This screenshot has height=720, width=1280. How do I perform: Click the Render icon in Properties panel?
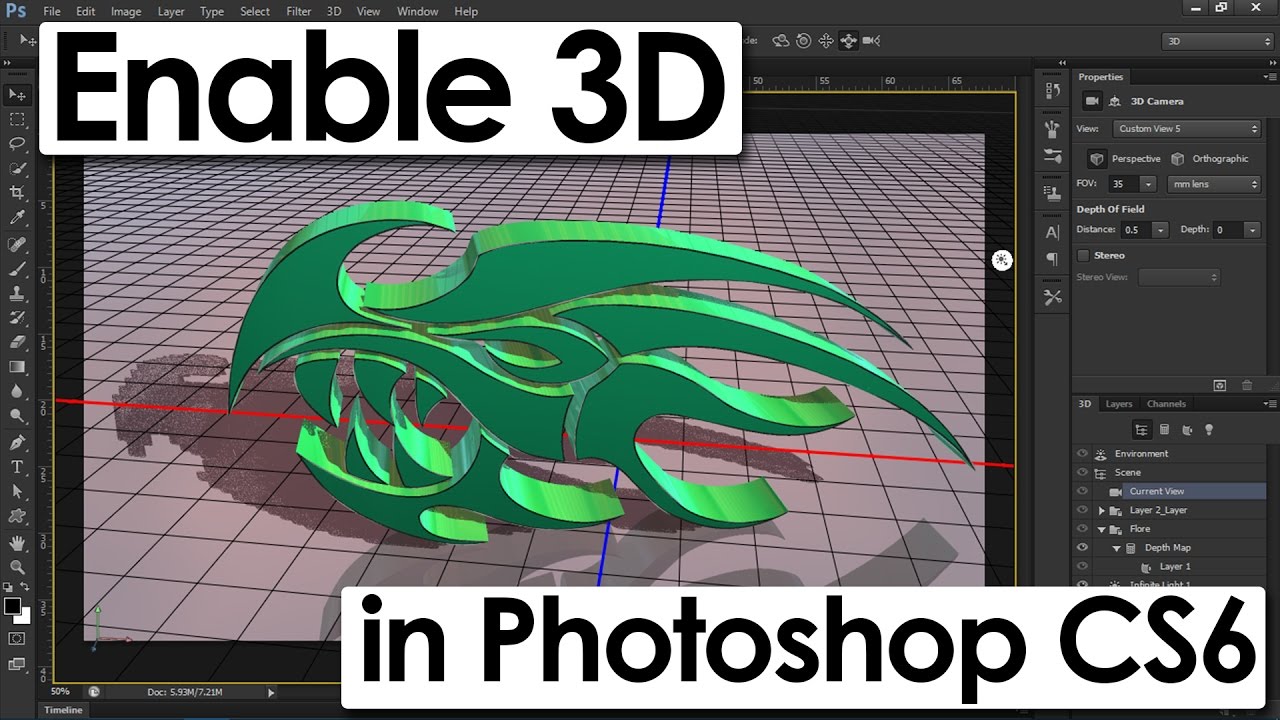click(1220, 385)
